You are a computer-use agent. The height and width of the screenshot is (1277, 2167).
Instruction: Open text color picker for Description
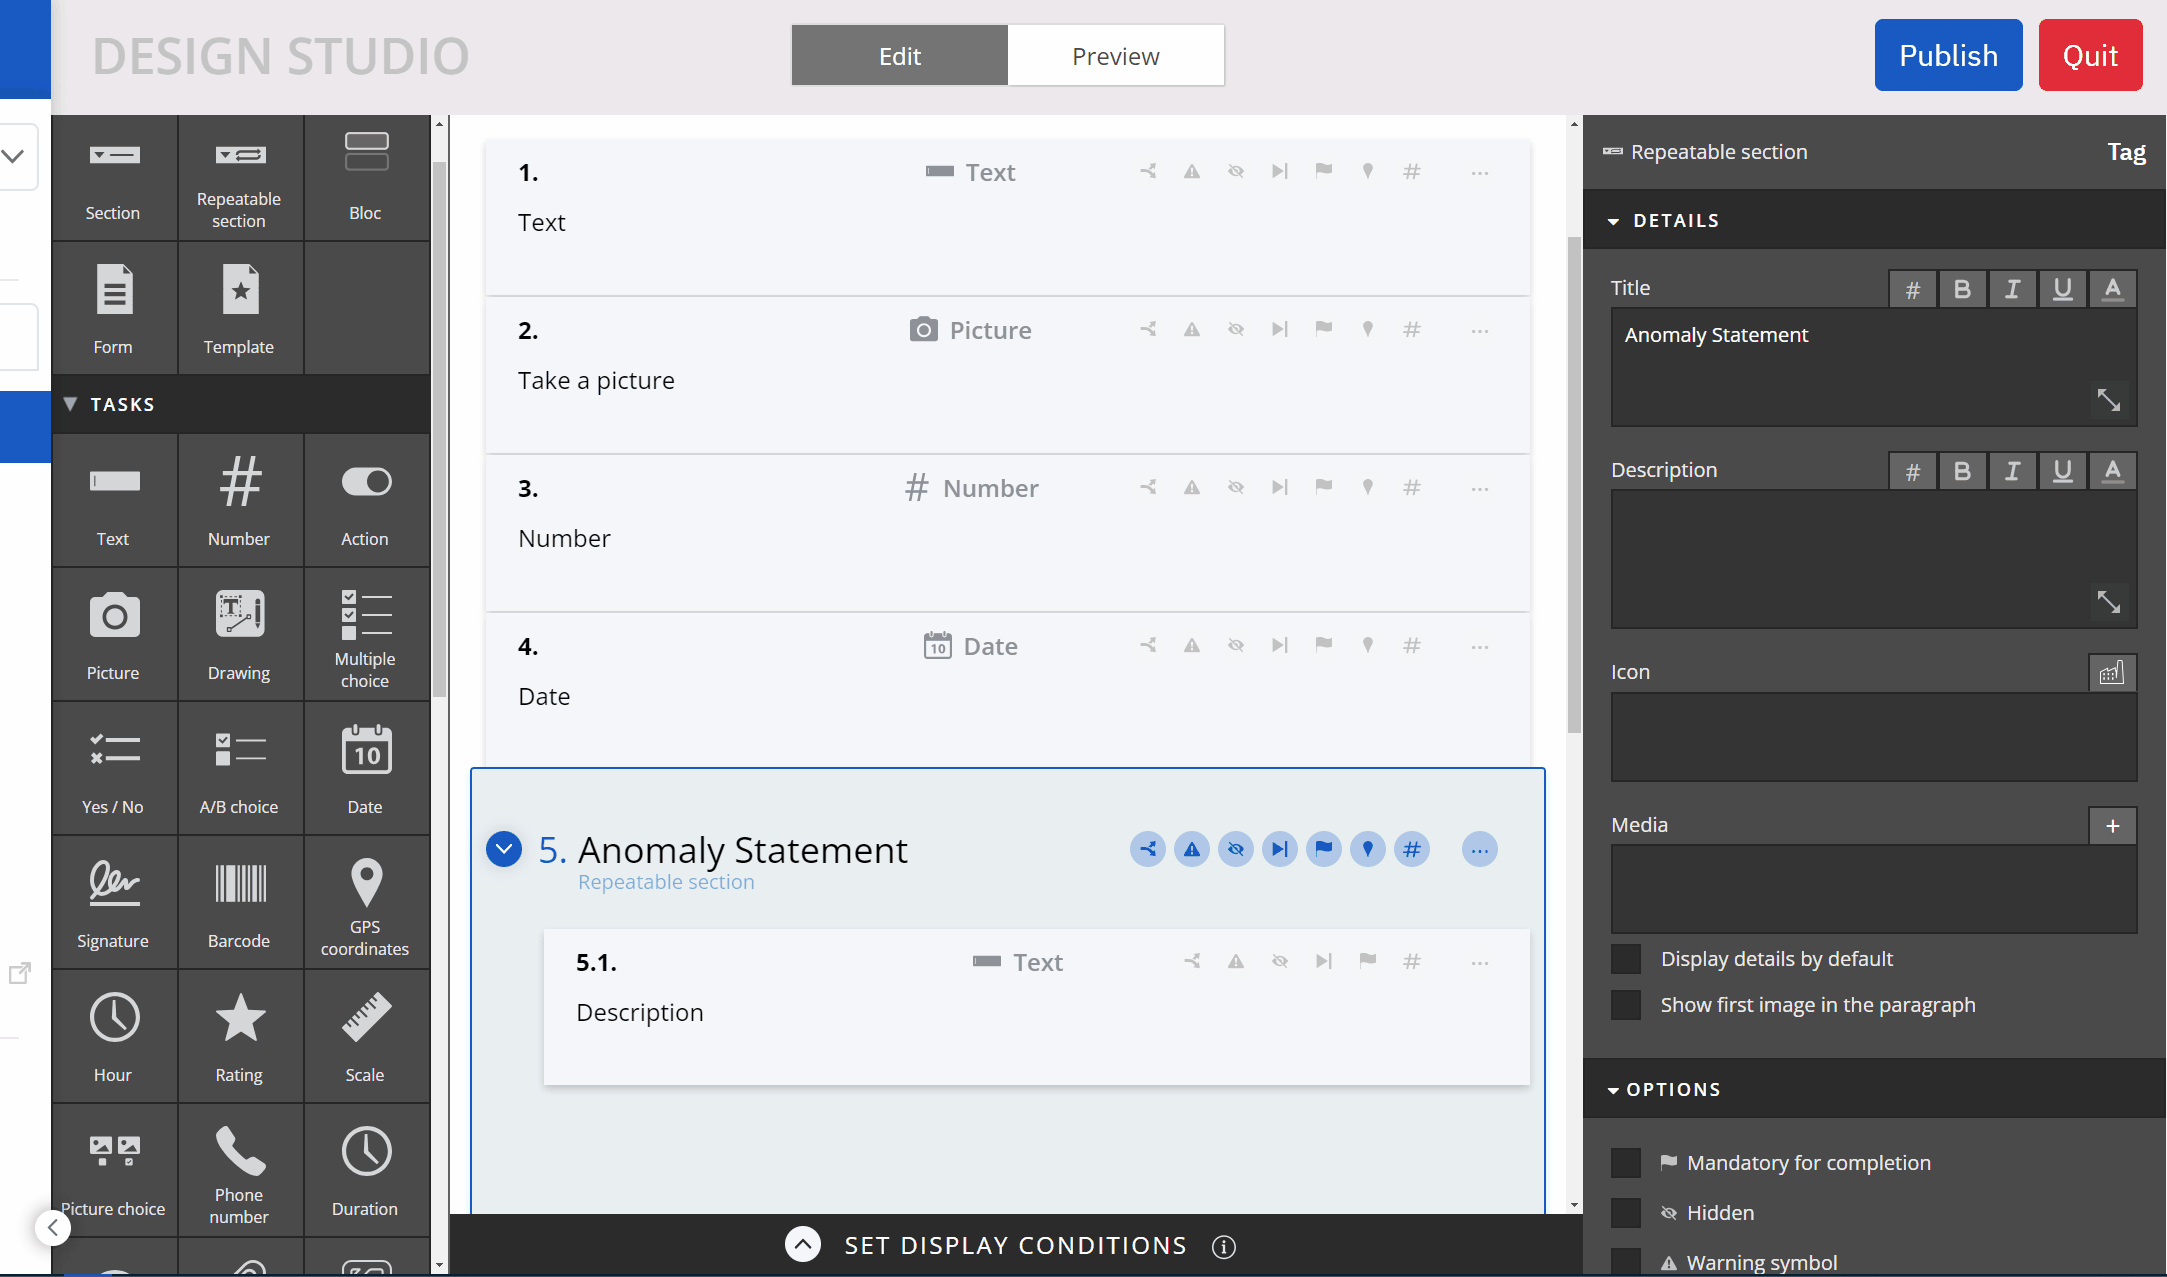click(x=2112, y=471)
